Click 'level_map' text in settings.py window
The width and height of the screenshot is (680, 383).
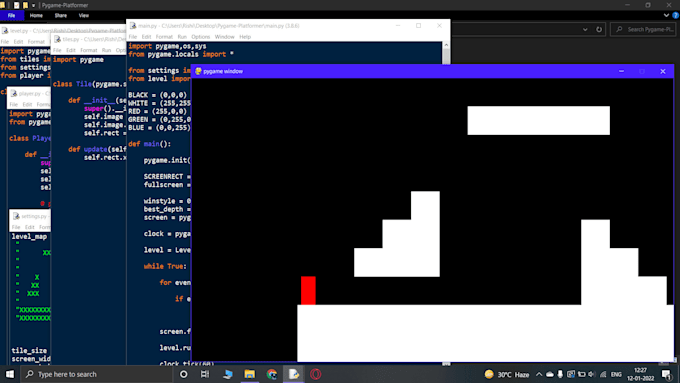[29, 236]
